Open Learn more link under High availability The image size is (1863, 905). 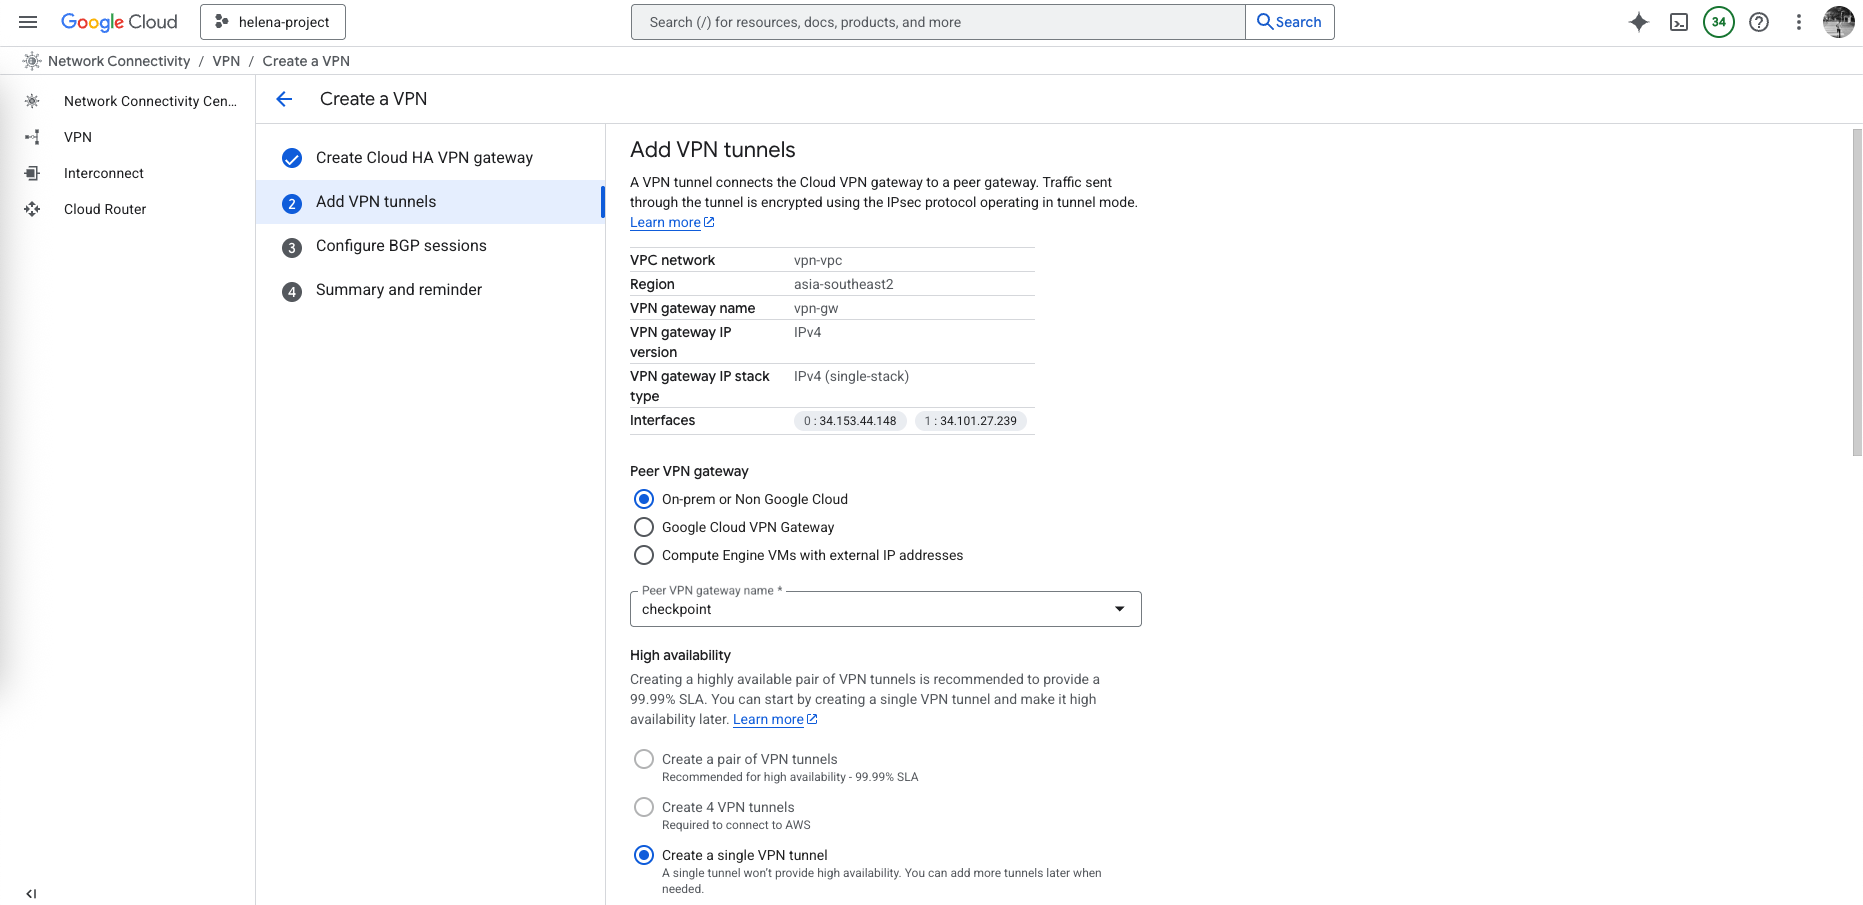click(768, 720)
